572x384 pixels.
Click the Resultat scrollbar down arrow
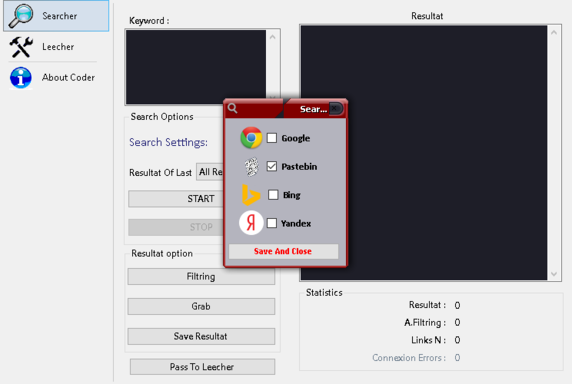[x=554, y=274]
